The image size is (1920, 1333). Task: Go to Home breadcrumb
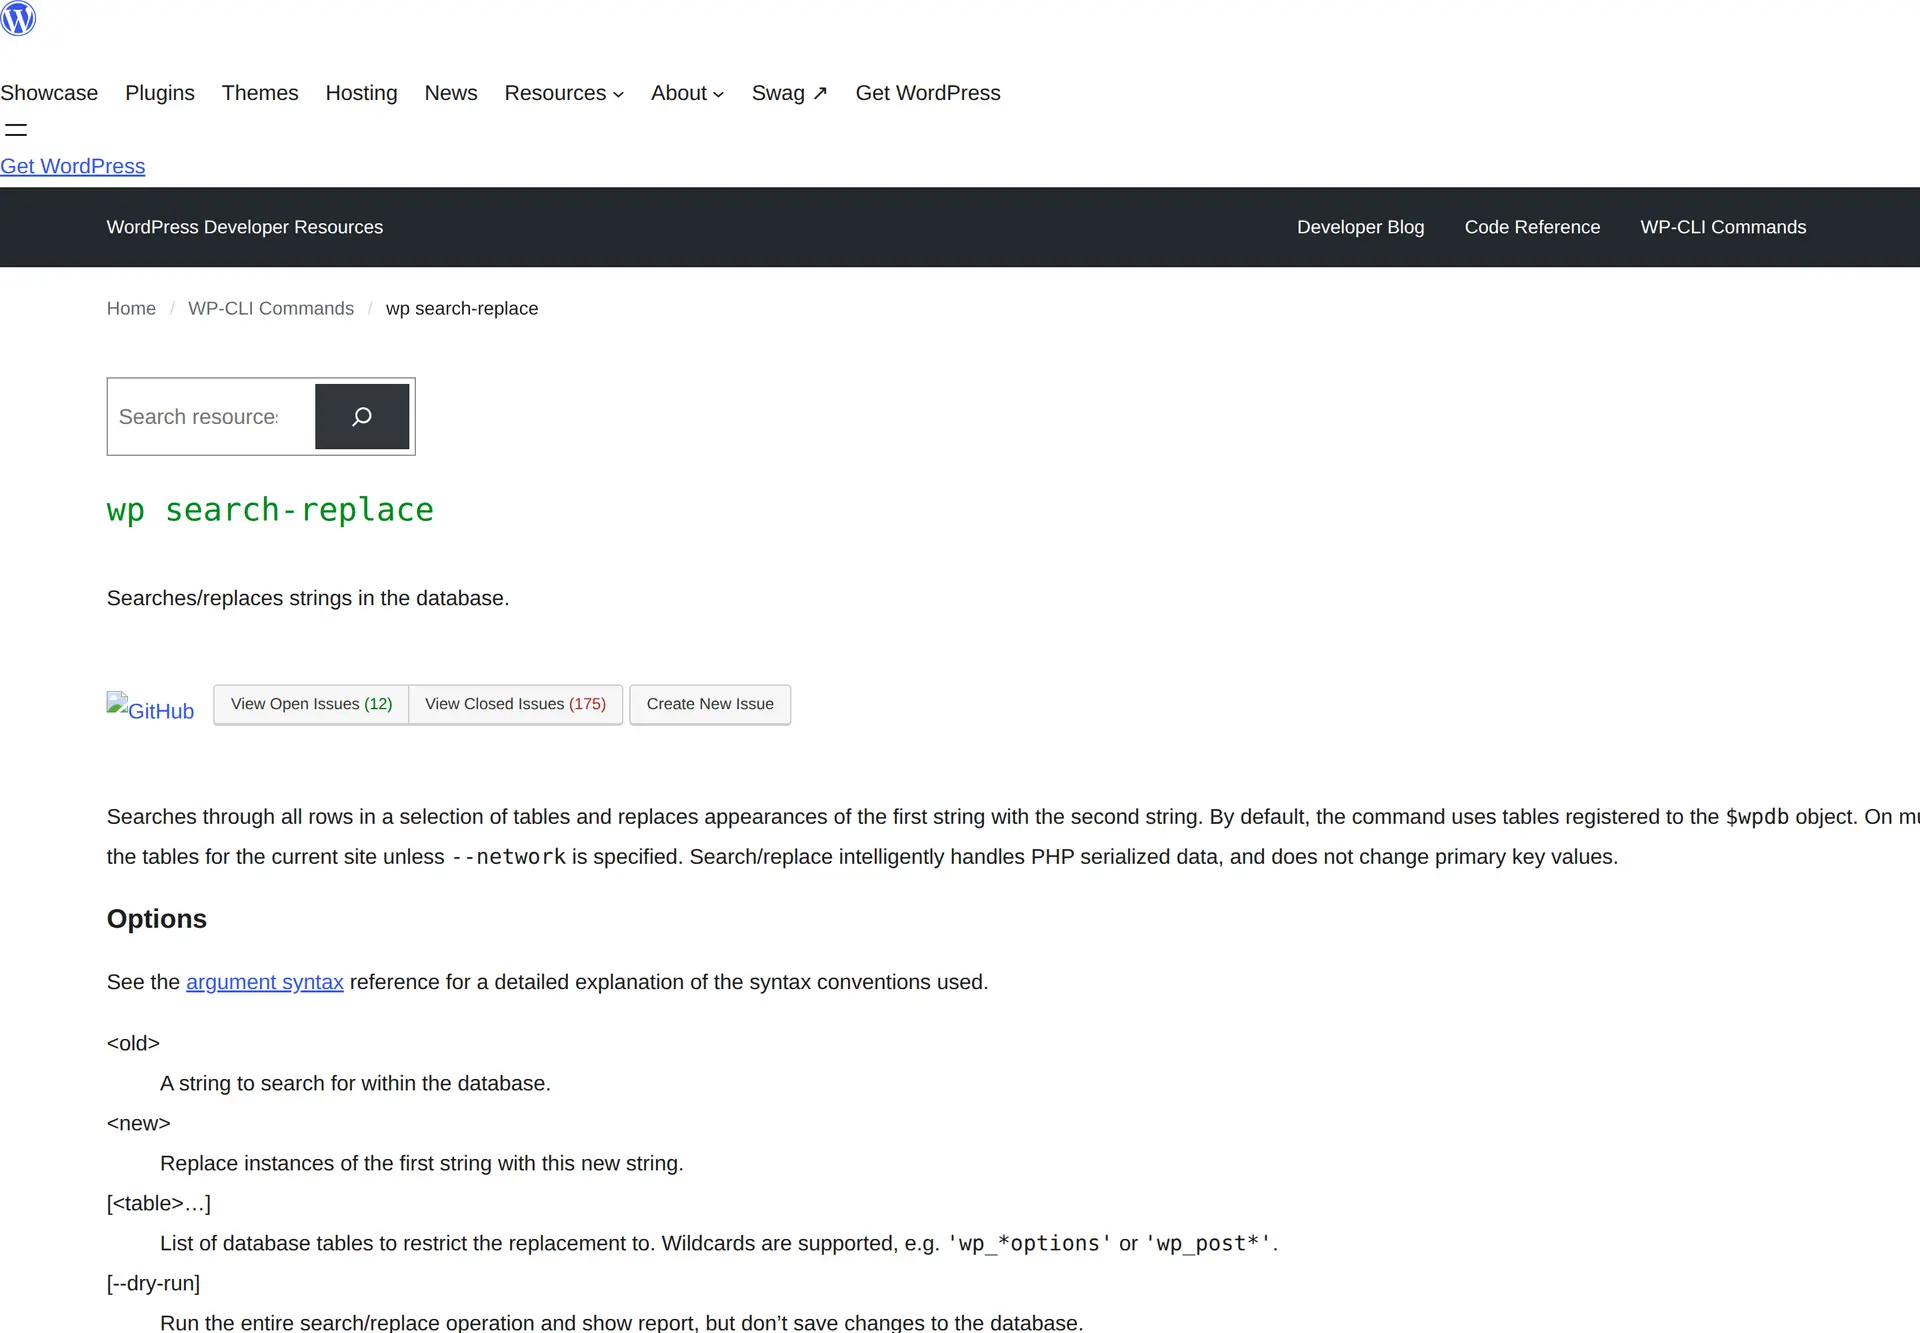click(131, 308)
